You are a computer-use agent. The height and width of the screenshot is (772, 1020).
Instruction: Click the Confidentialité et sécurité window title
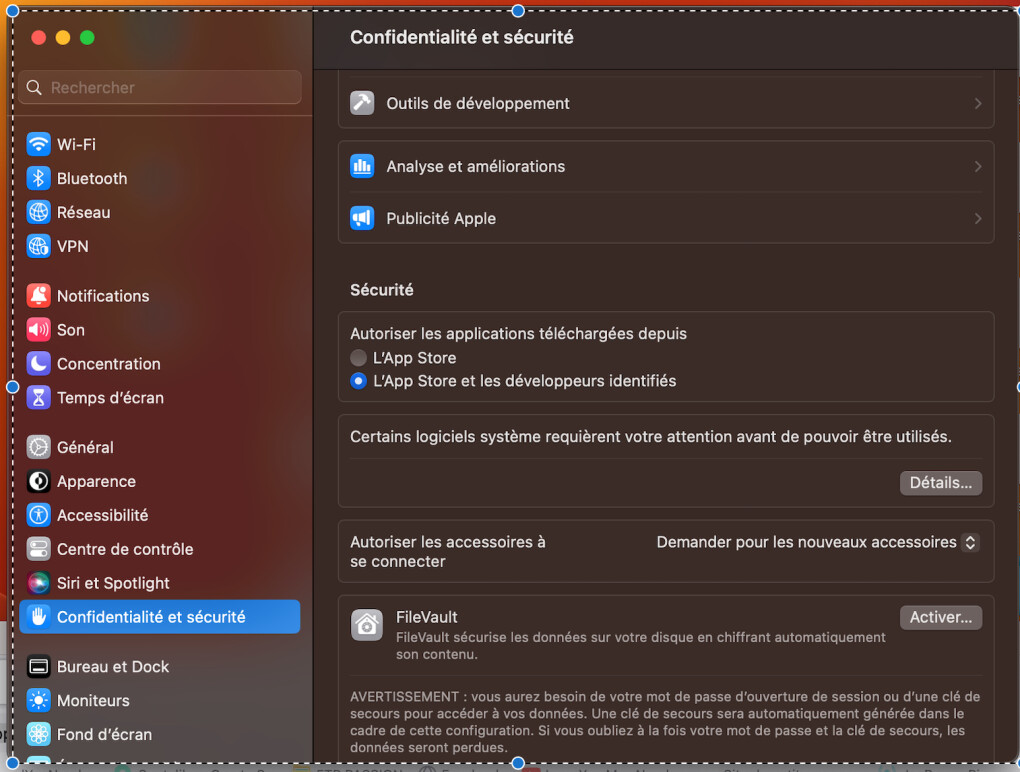pos(462,37)
